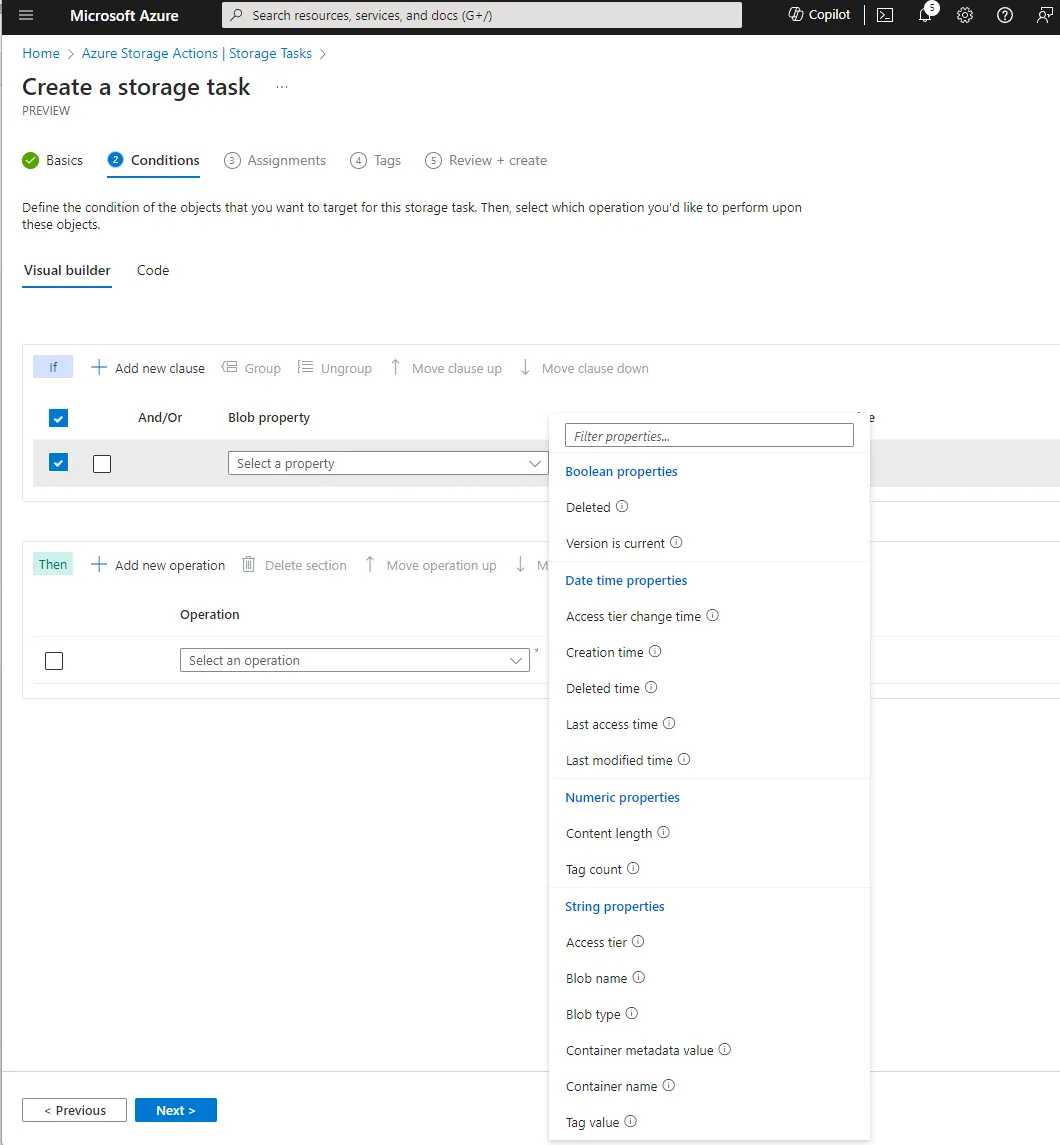Click the Microsoft Azure logo text
The width and height of the screenshot is (1060, 1145).
click(x=124, y=15)
